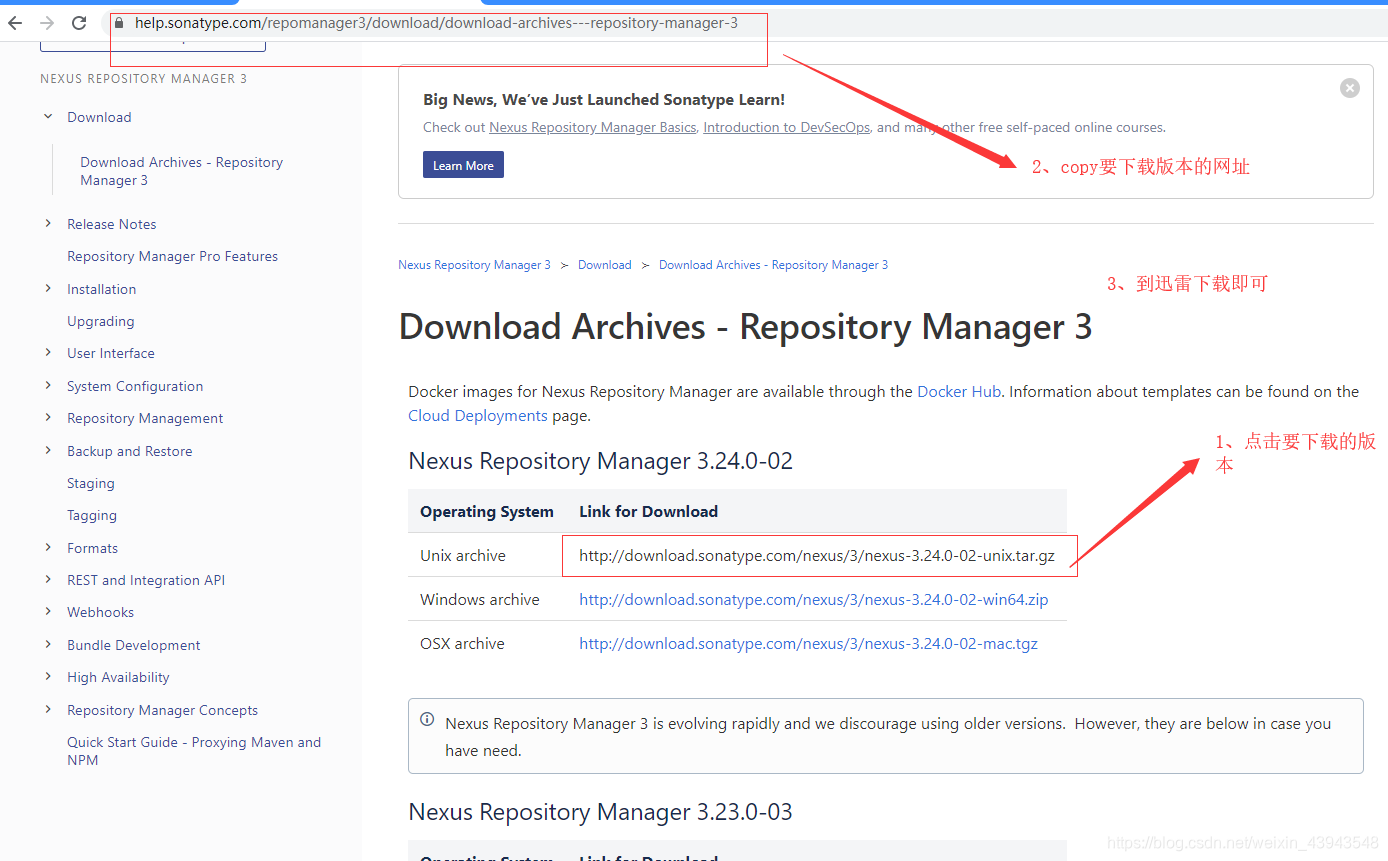Click the nexus-3.24.0-02-mac.tgz download link
The height and width of the screenshot is (861, 1388).
tap(808, 644)
